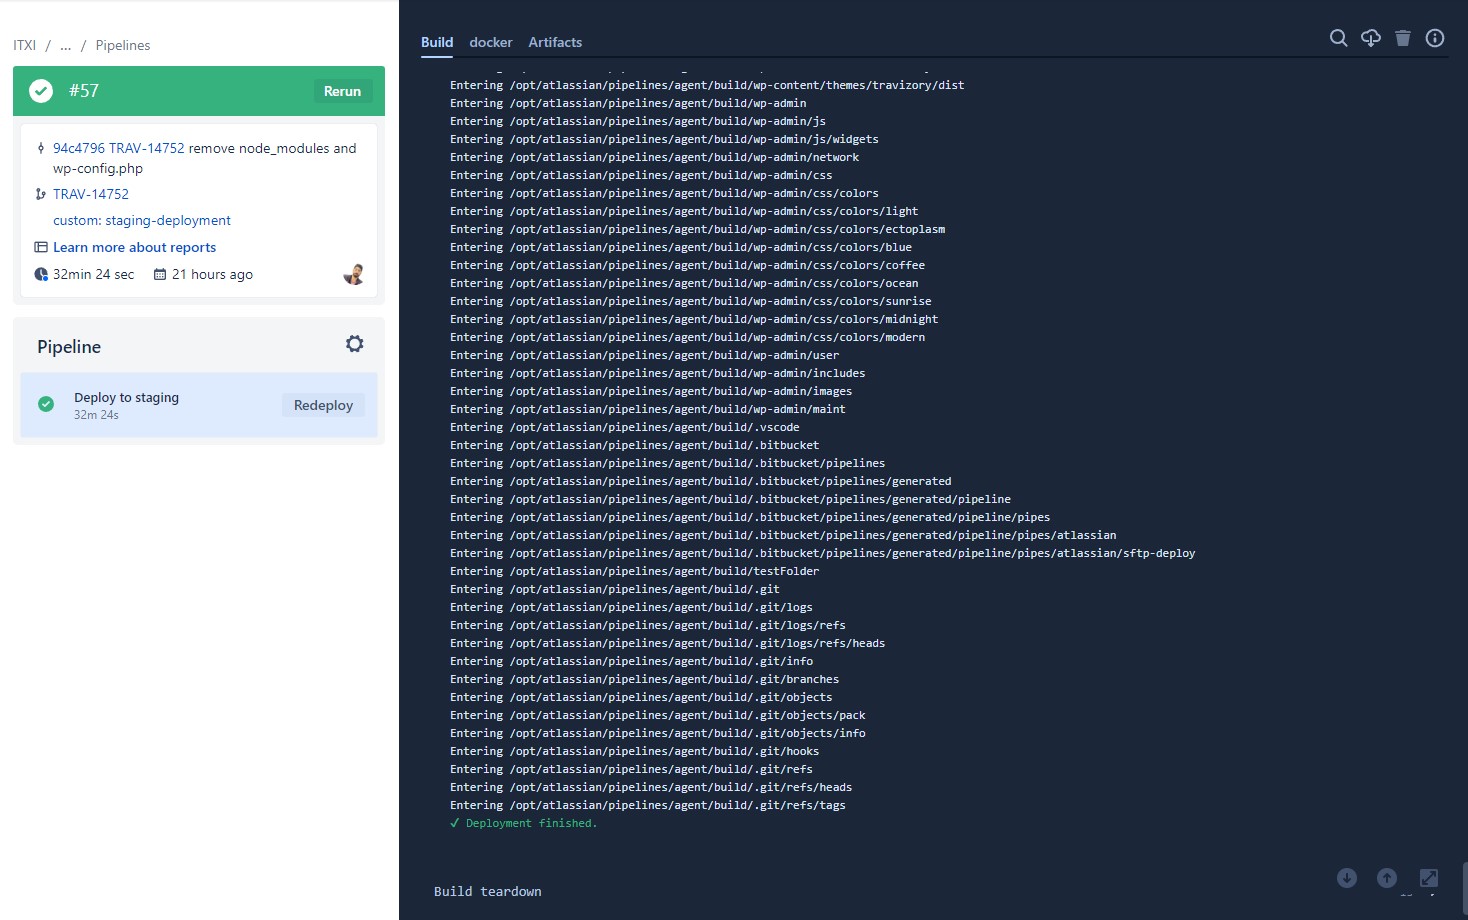Redeploy to staging
The width and height of the screenshot is (1468, 920).
click(x=323, y=405)
